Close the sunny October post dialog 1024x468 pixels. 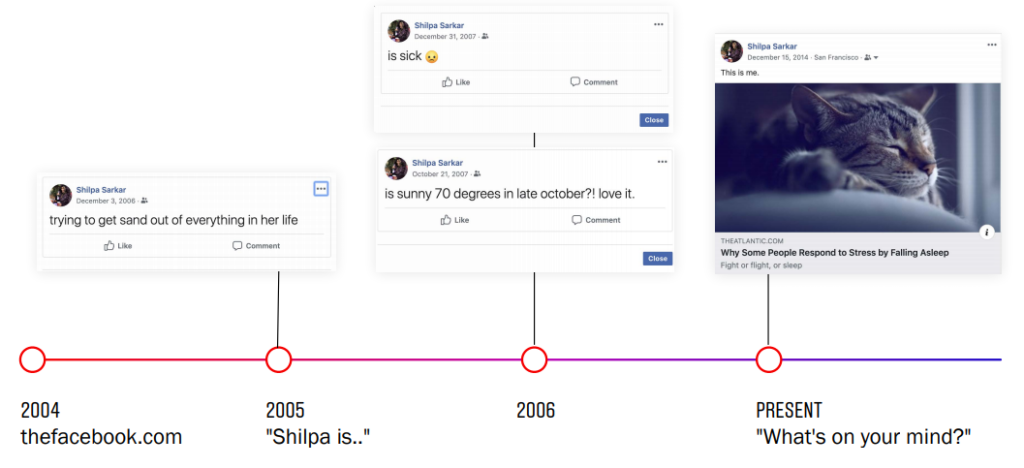pyautogui.click(x=657, y=258)
